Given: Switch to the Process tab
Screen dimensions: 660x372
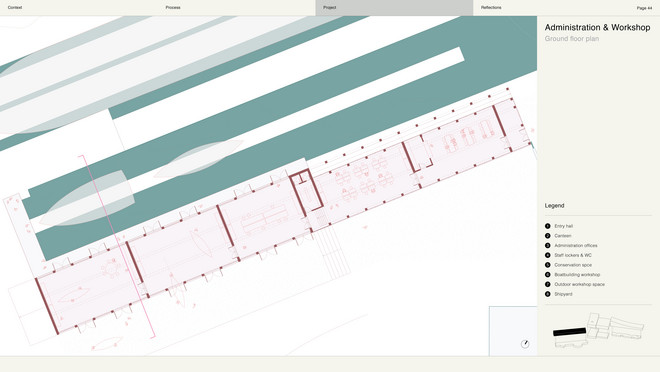Looking at the screenshot, I should pos(173,8).
